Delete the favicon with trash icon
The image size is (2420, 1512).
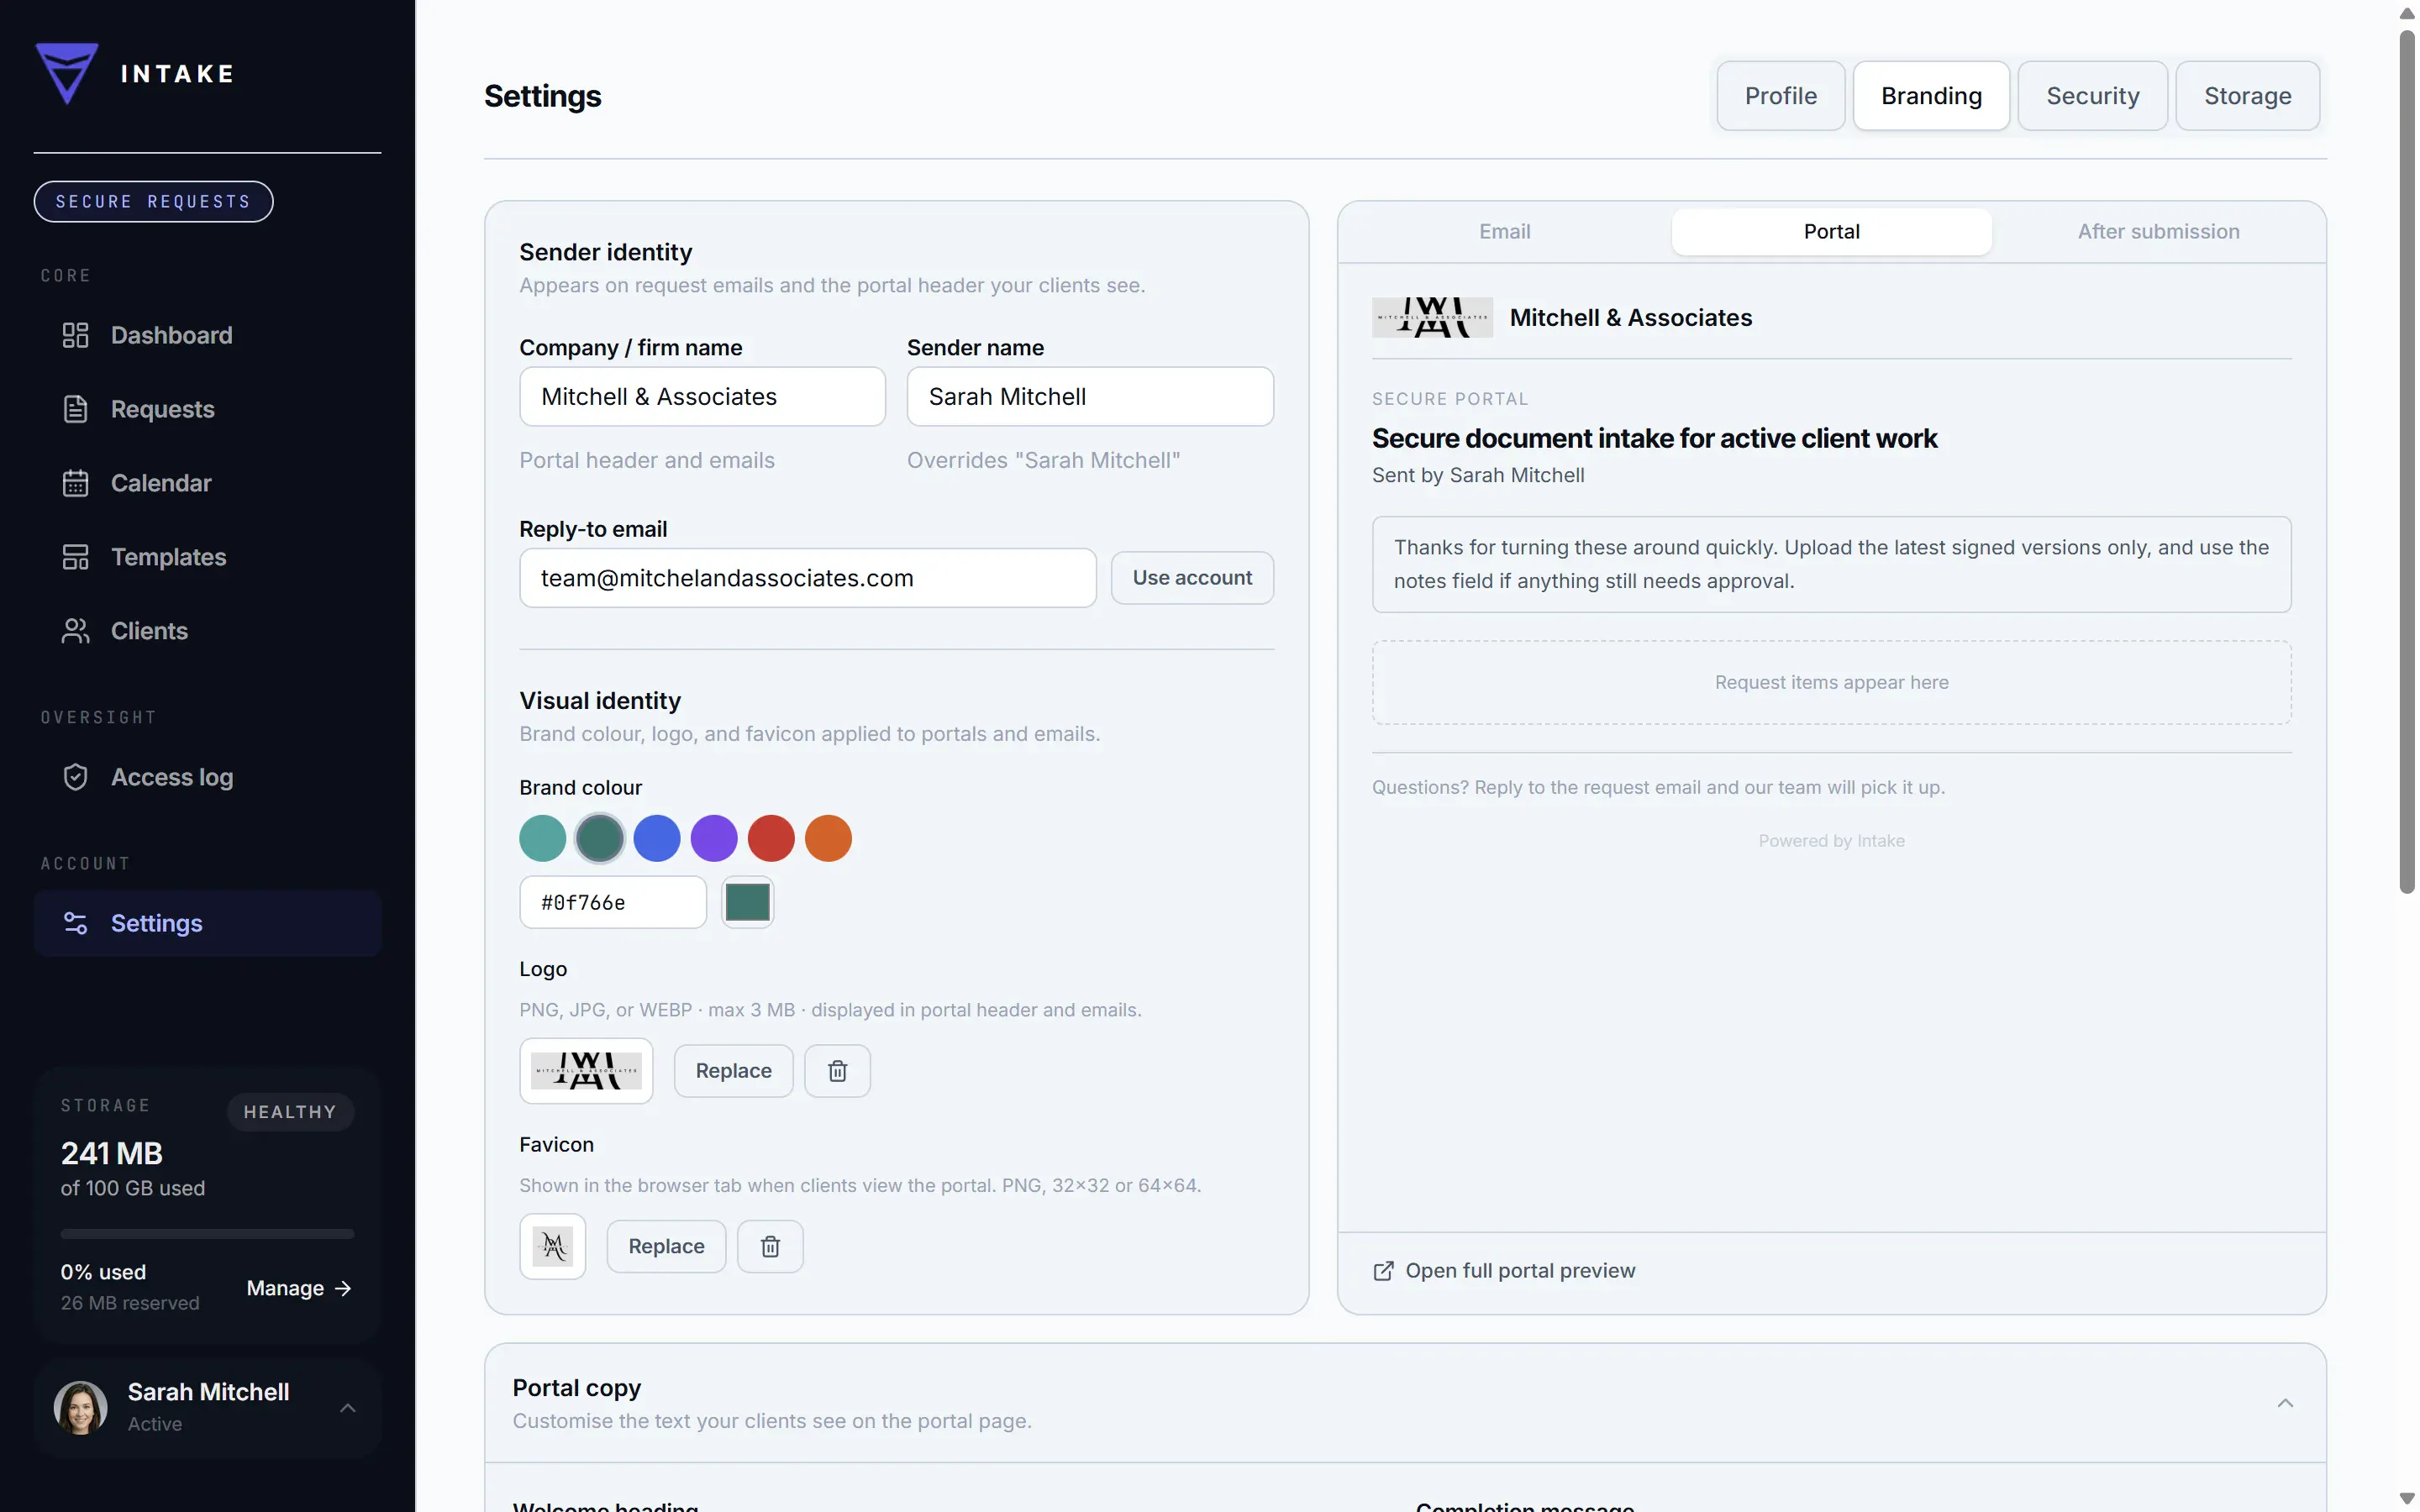tap(770, 1246)
